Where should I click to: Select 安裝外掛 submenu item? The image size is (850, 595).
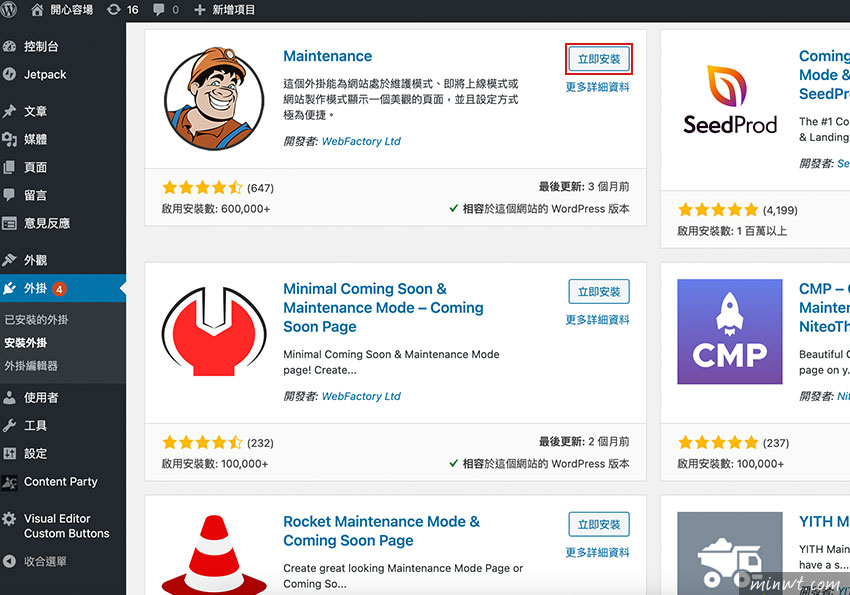coord(26,343)
